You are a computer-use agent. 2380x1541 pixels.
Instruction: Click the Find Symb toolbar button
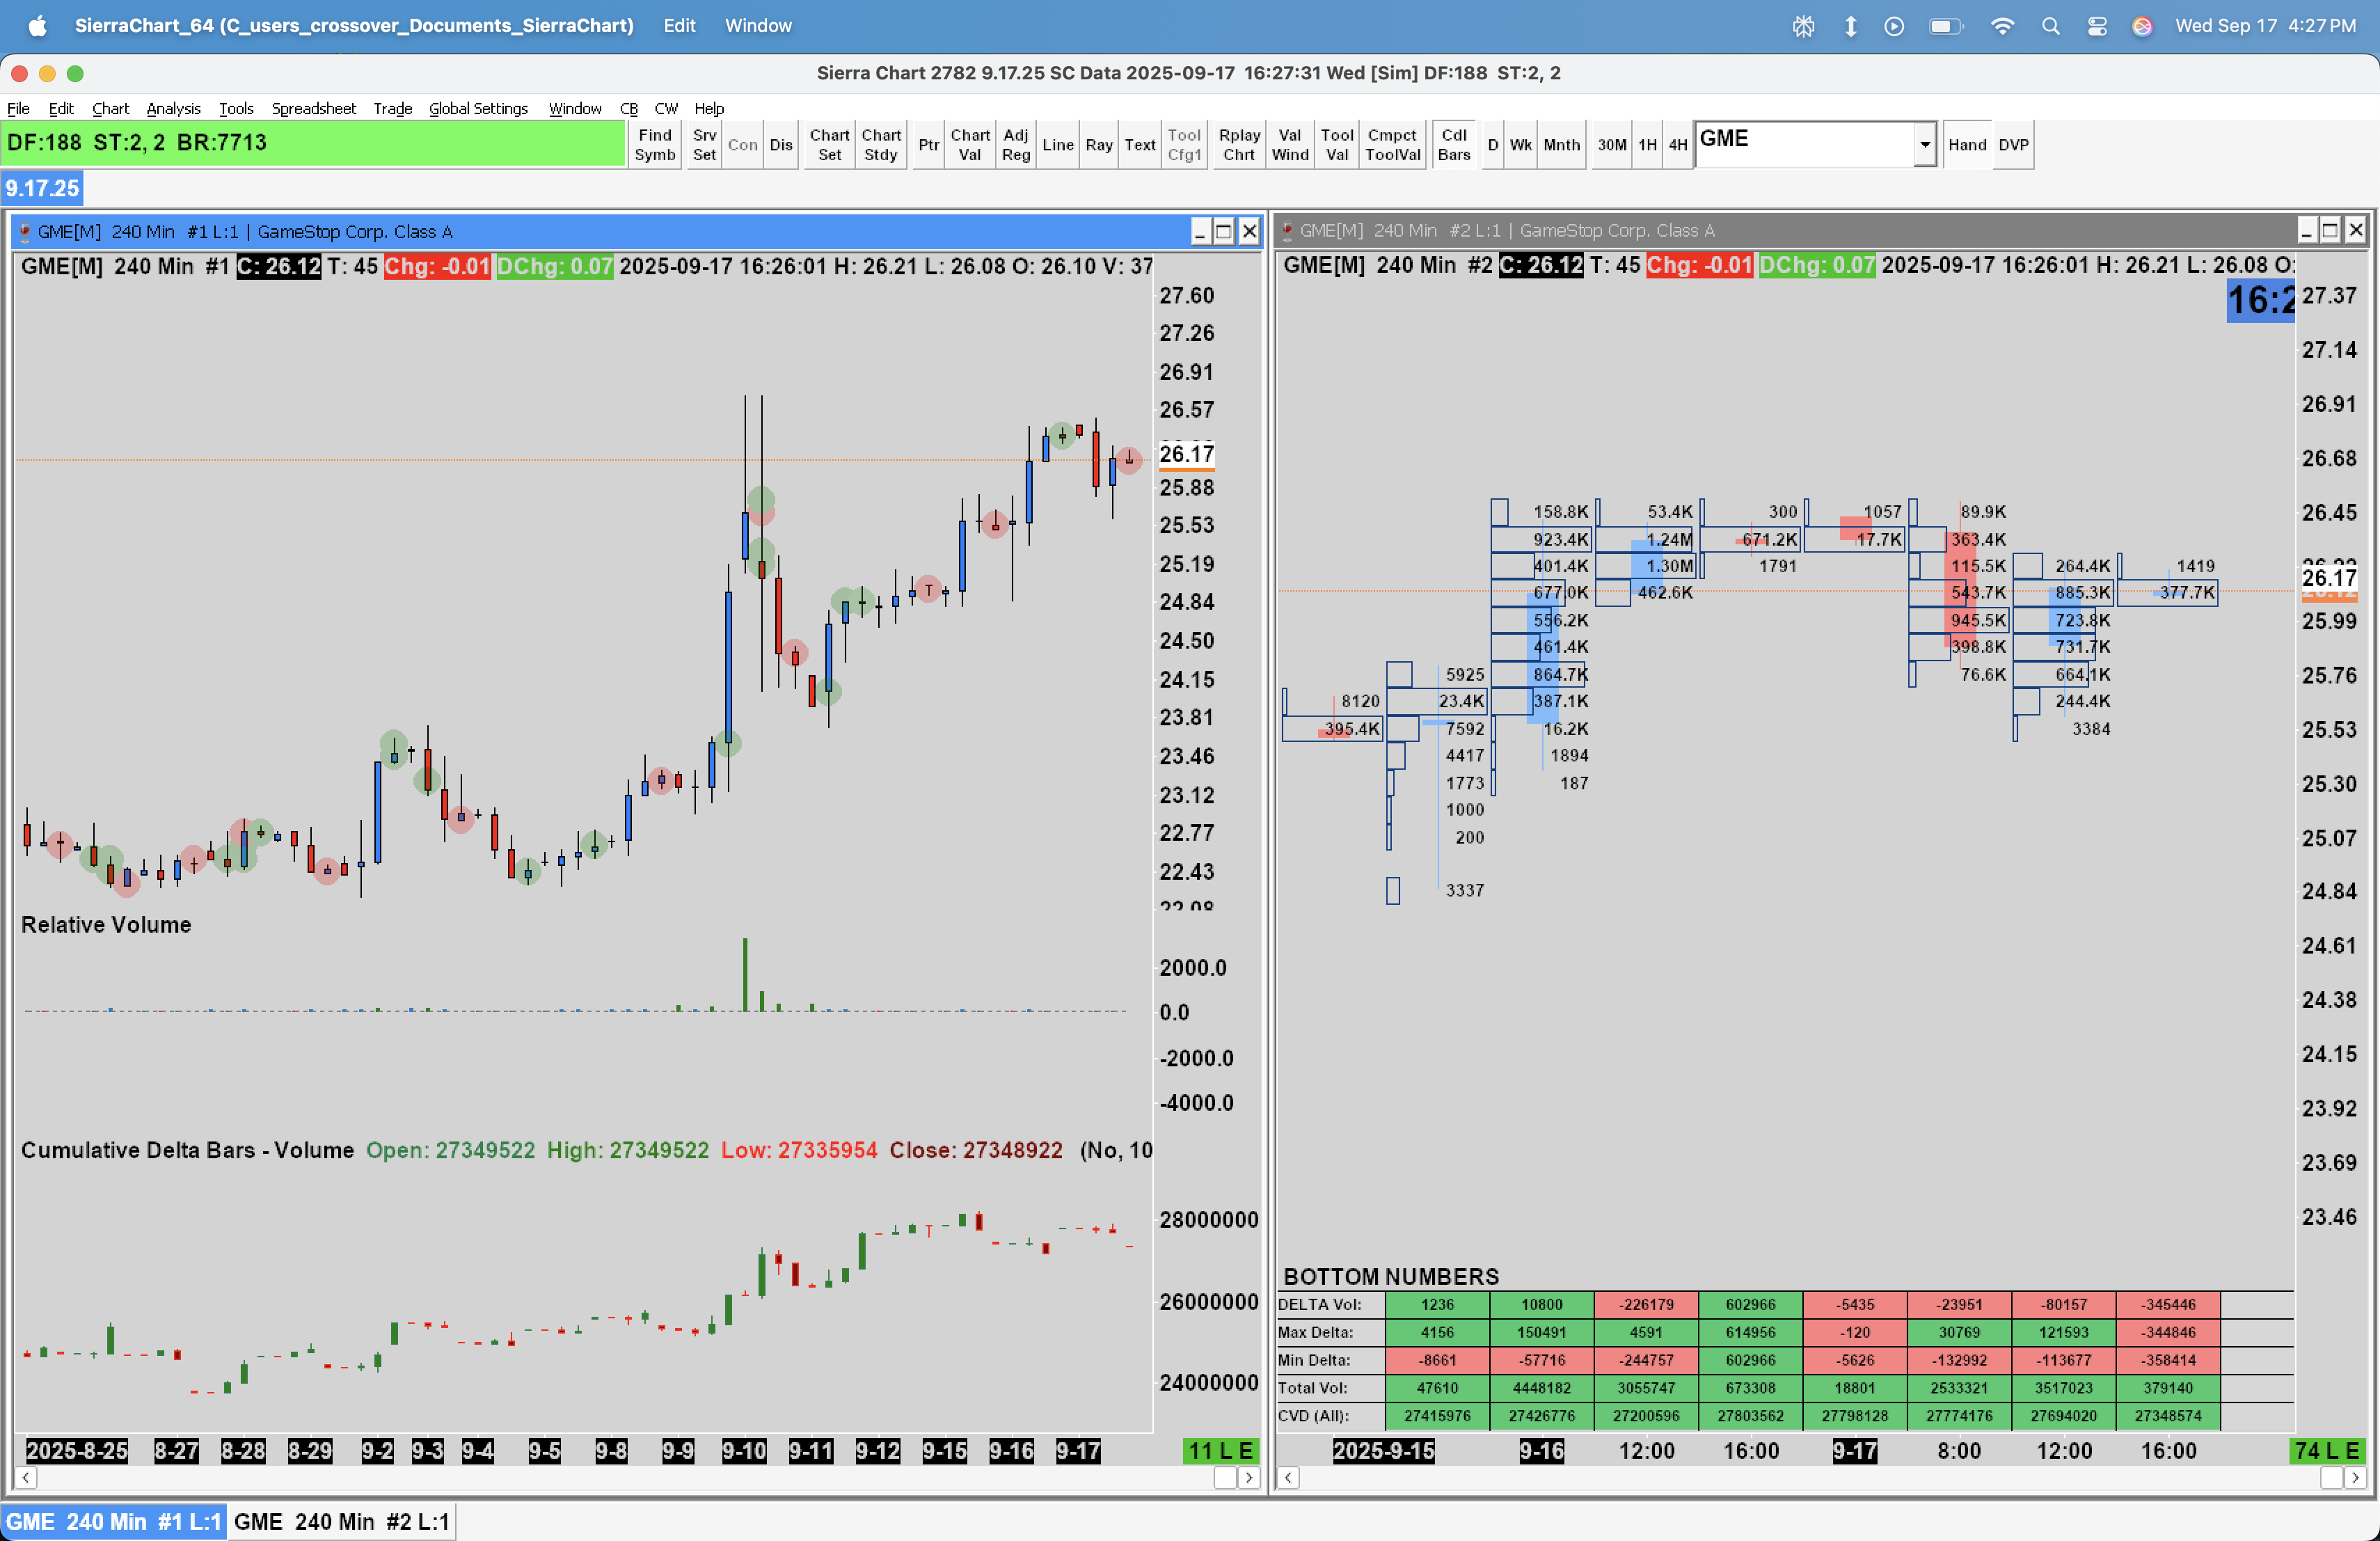(x=655, y=145)
